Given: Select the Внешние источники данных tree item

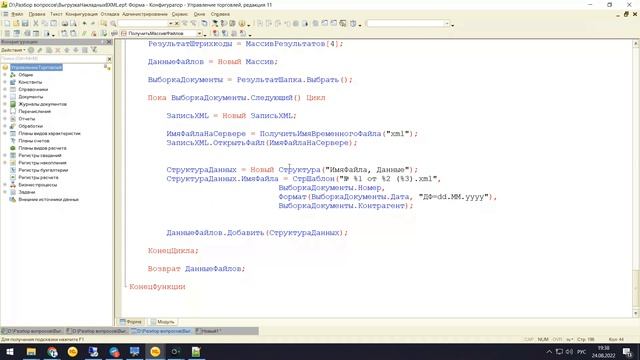Looking at the screenshot, I should pos(48,200).
